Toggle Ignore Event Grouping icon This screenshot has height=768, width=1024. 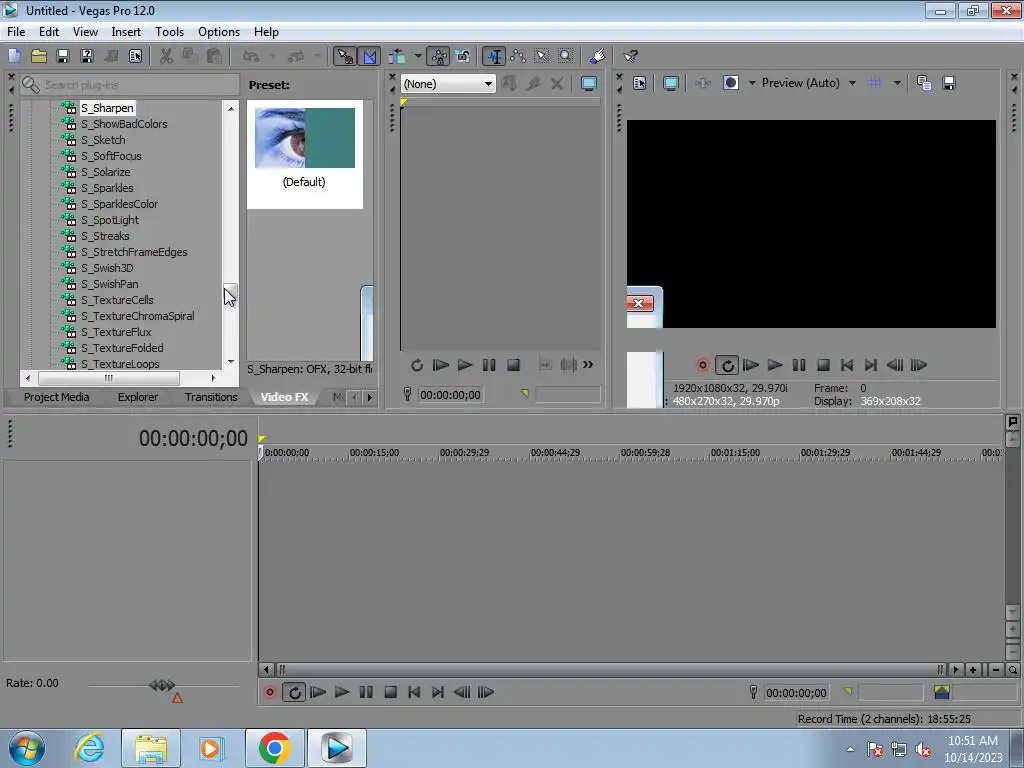pyautogui.click(x=462, y=56)
